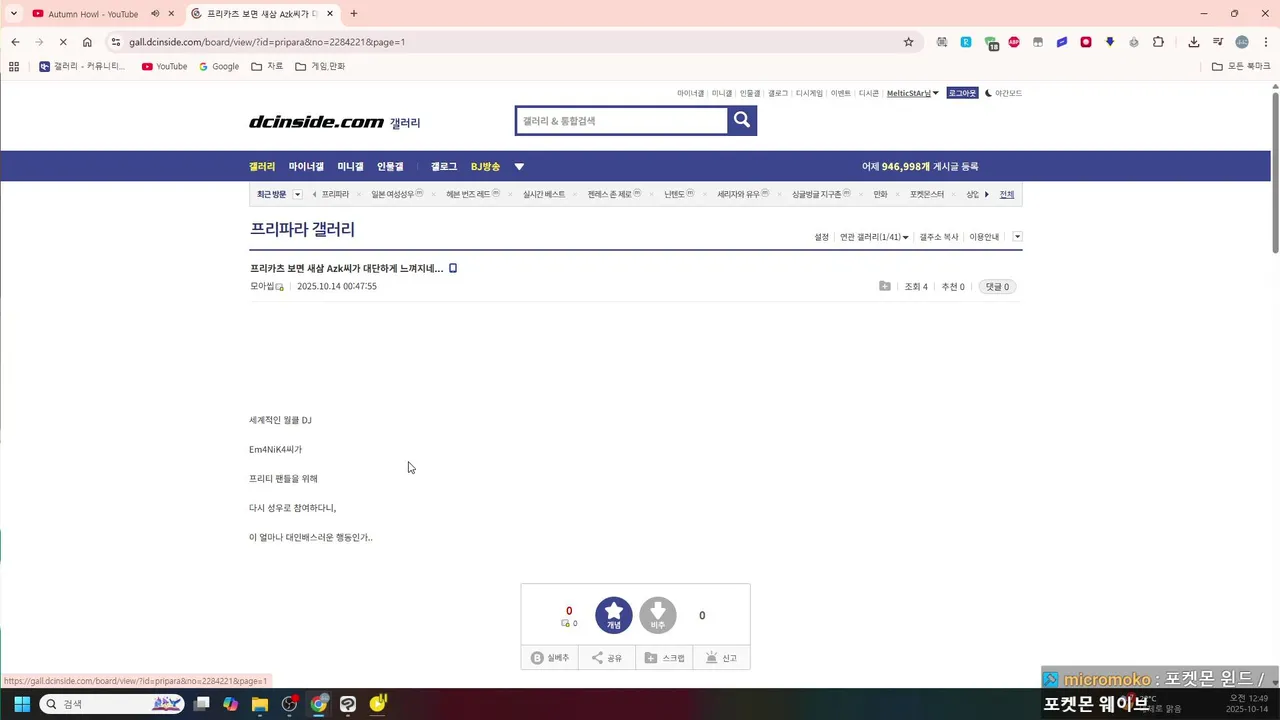
Task: Open the ABP ad blocker extension
Action: pos(1014,42)
